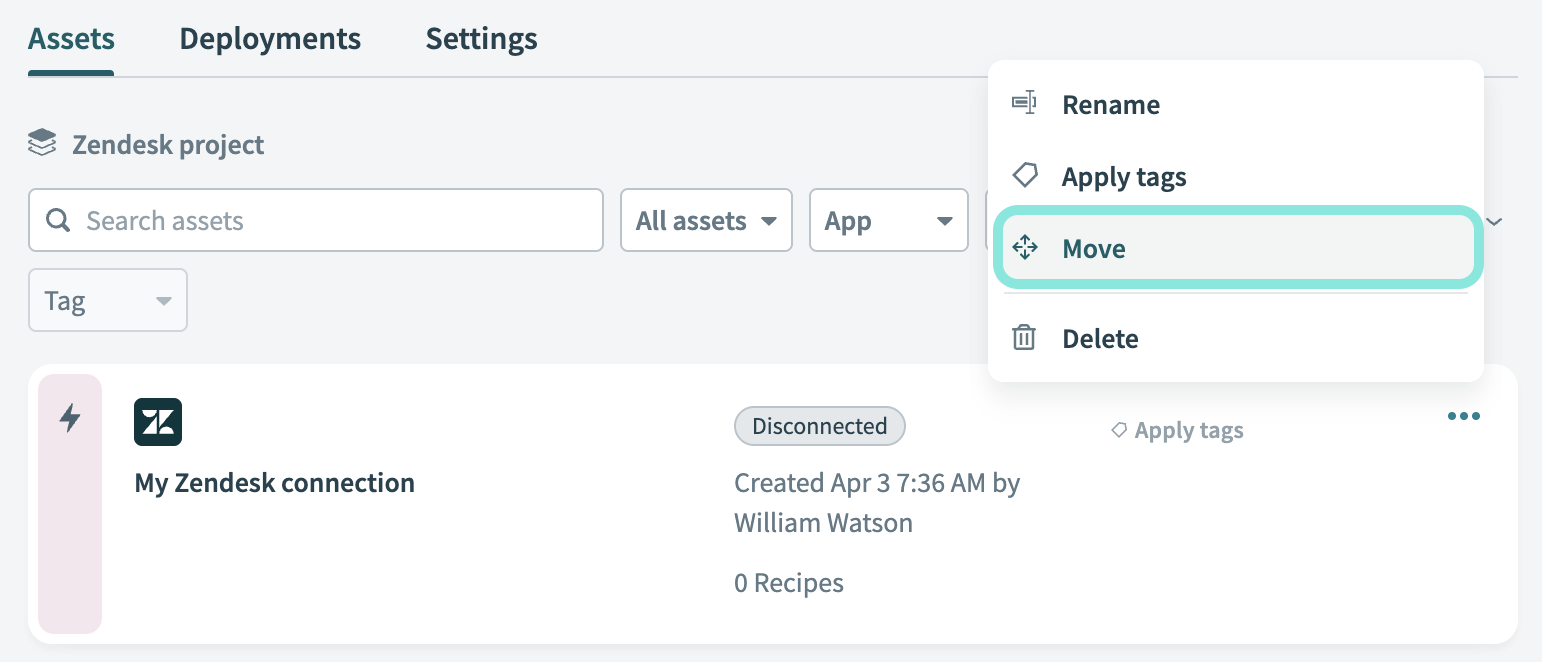Viewport: 1542px width, 662px height.
Task: Click the Disconnected status badge
Action: tap(819, 426)
